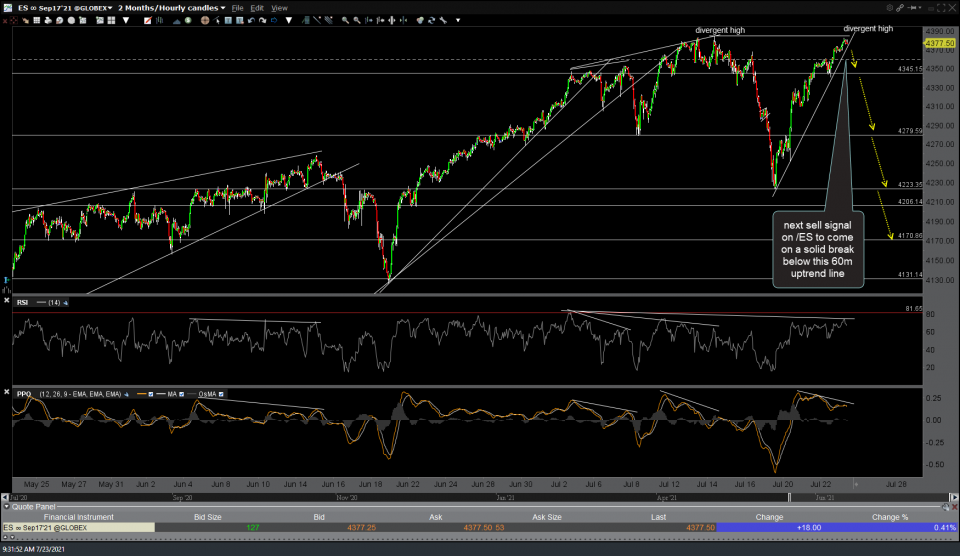Select the crosshair circle tool
The height and width of the screenshot is (556, 960).
[205, 20]
